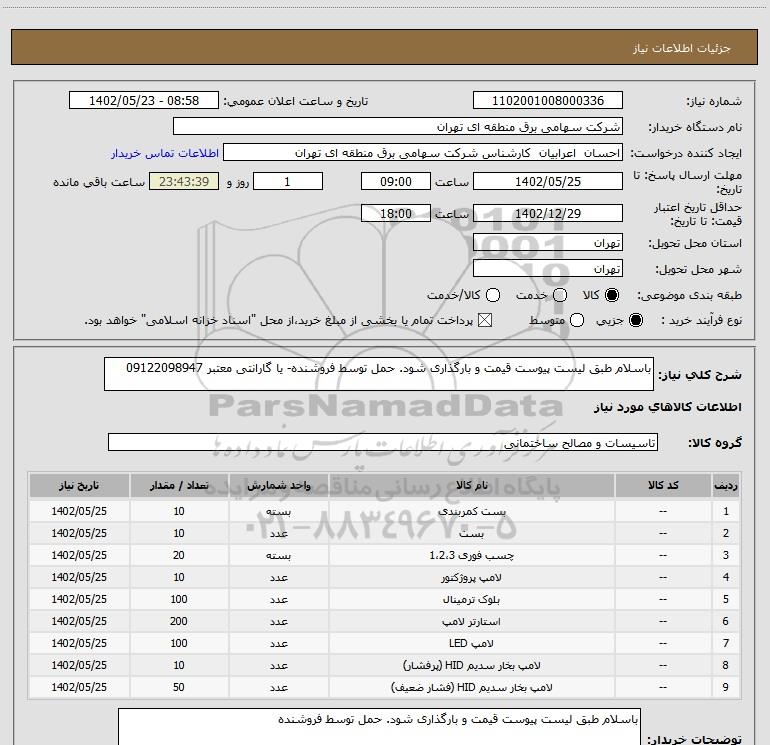This screenshot has width=770, height=745.
Task: Click the تعداد / مقدار column header
Action: 179,485
